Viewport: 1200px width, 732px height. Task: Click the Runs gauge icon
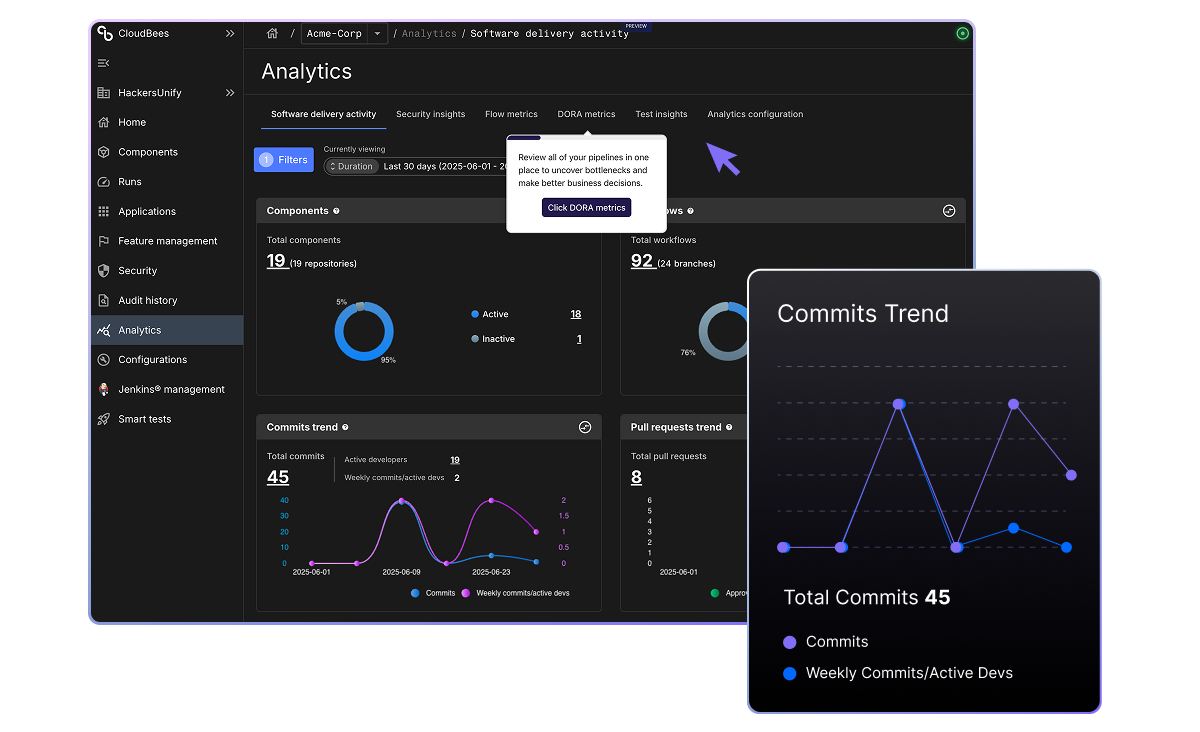point(103,182)
